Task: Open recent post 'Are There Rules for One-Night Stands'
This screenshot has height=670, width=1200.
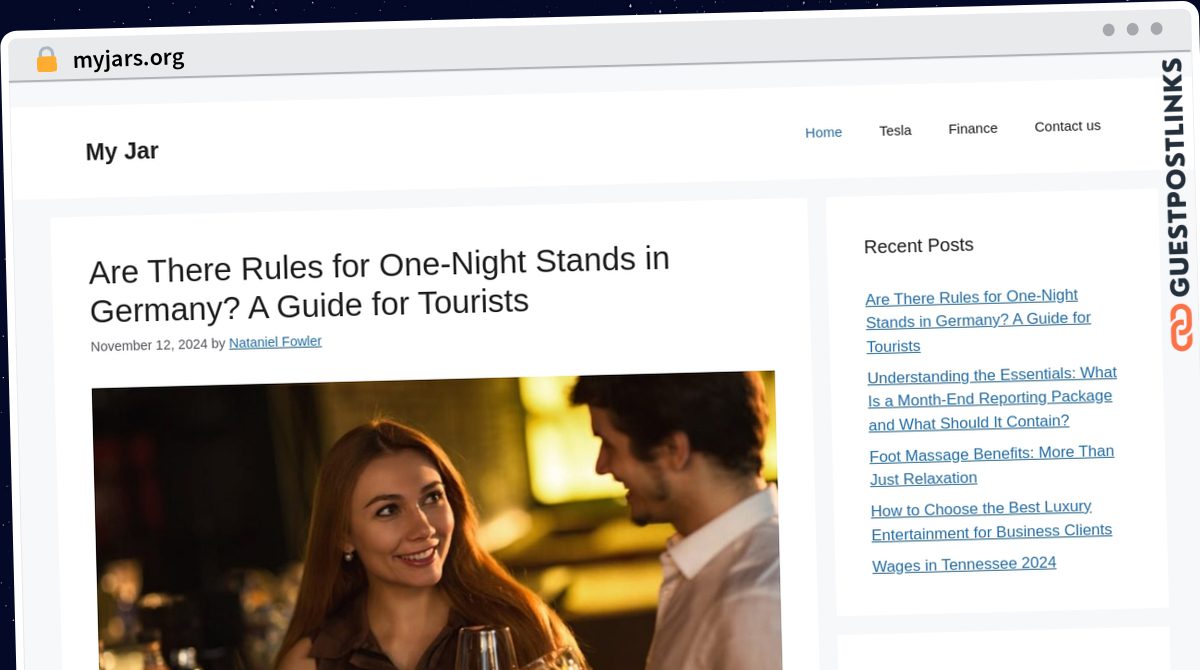Action: coord(978,320)
